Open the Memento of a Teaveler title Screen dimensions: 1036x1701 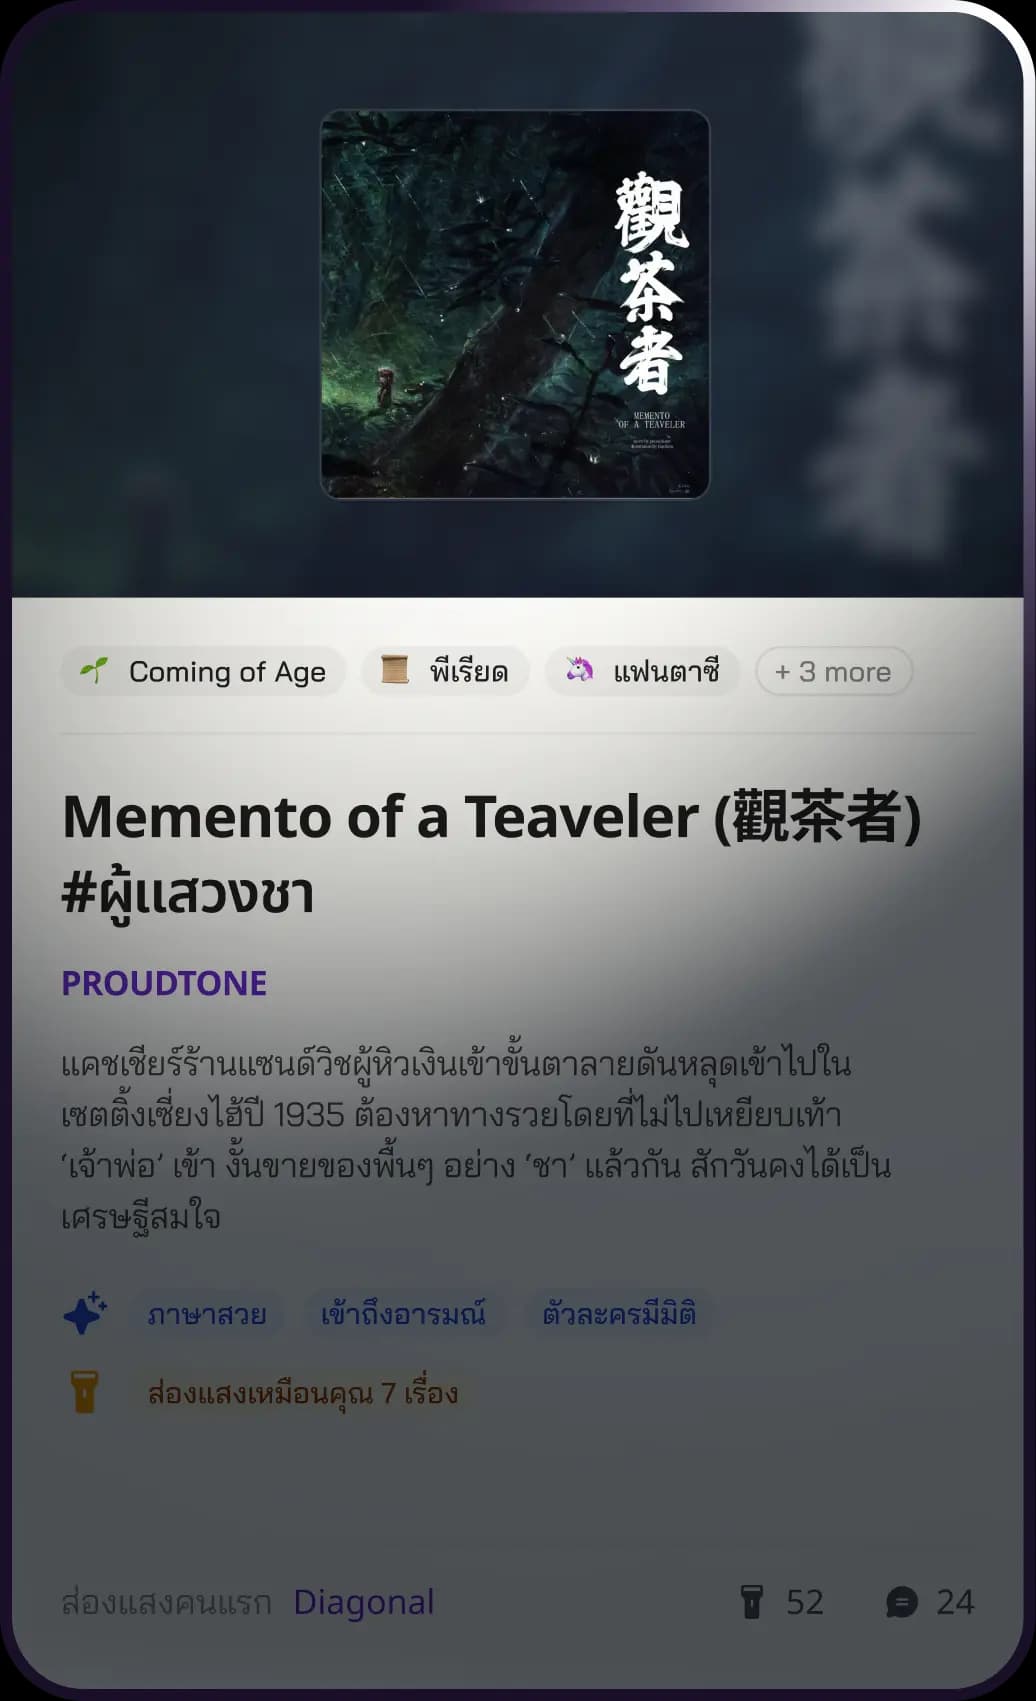pyautogui.click(x=491, y=854)
